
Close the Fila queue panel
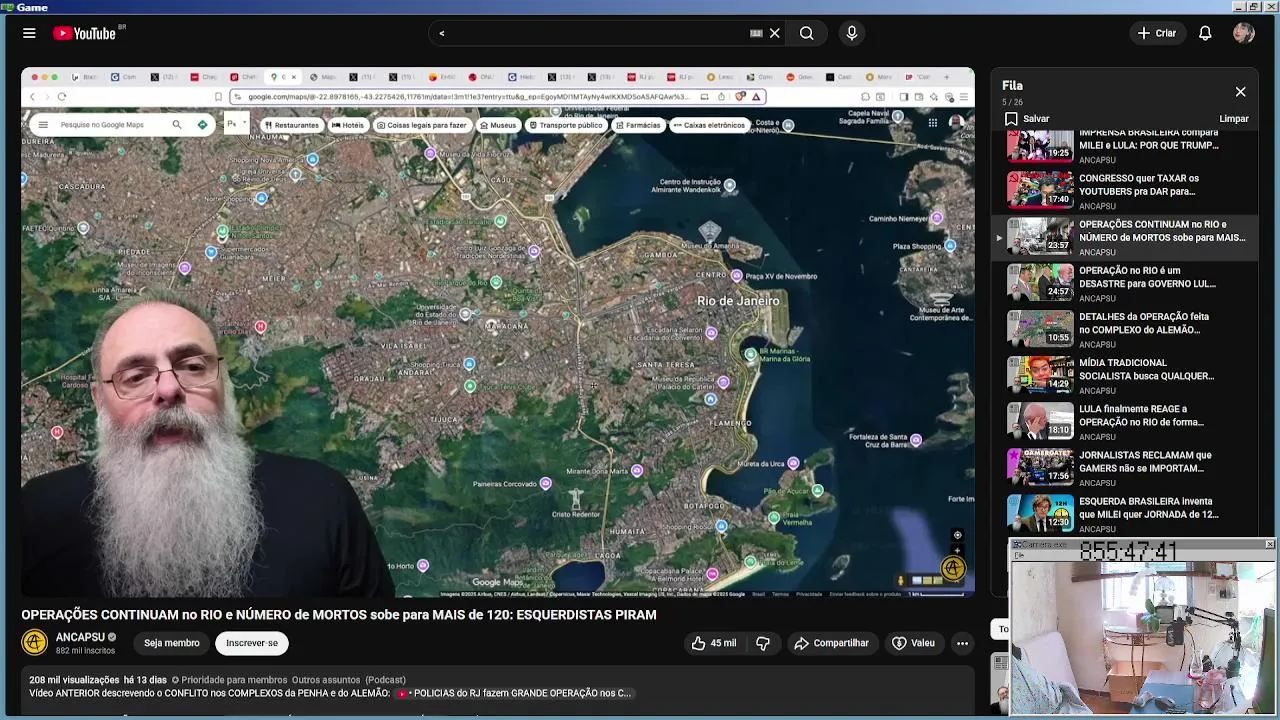tap(1240, 92)
